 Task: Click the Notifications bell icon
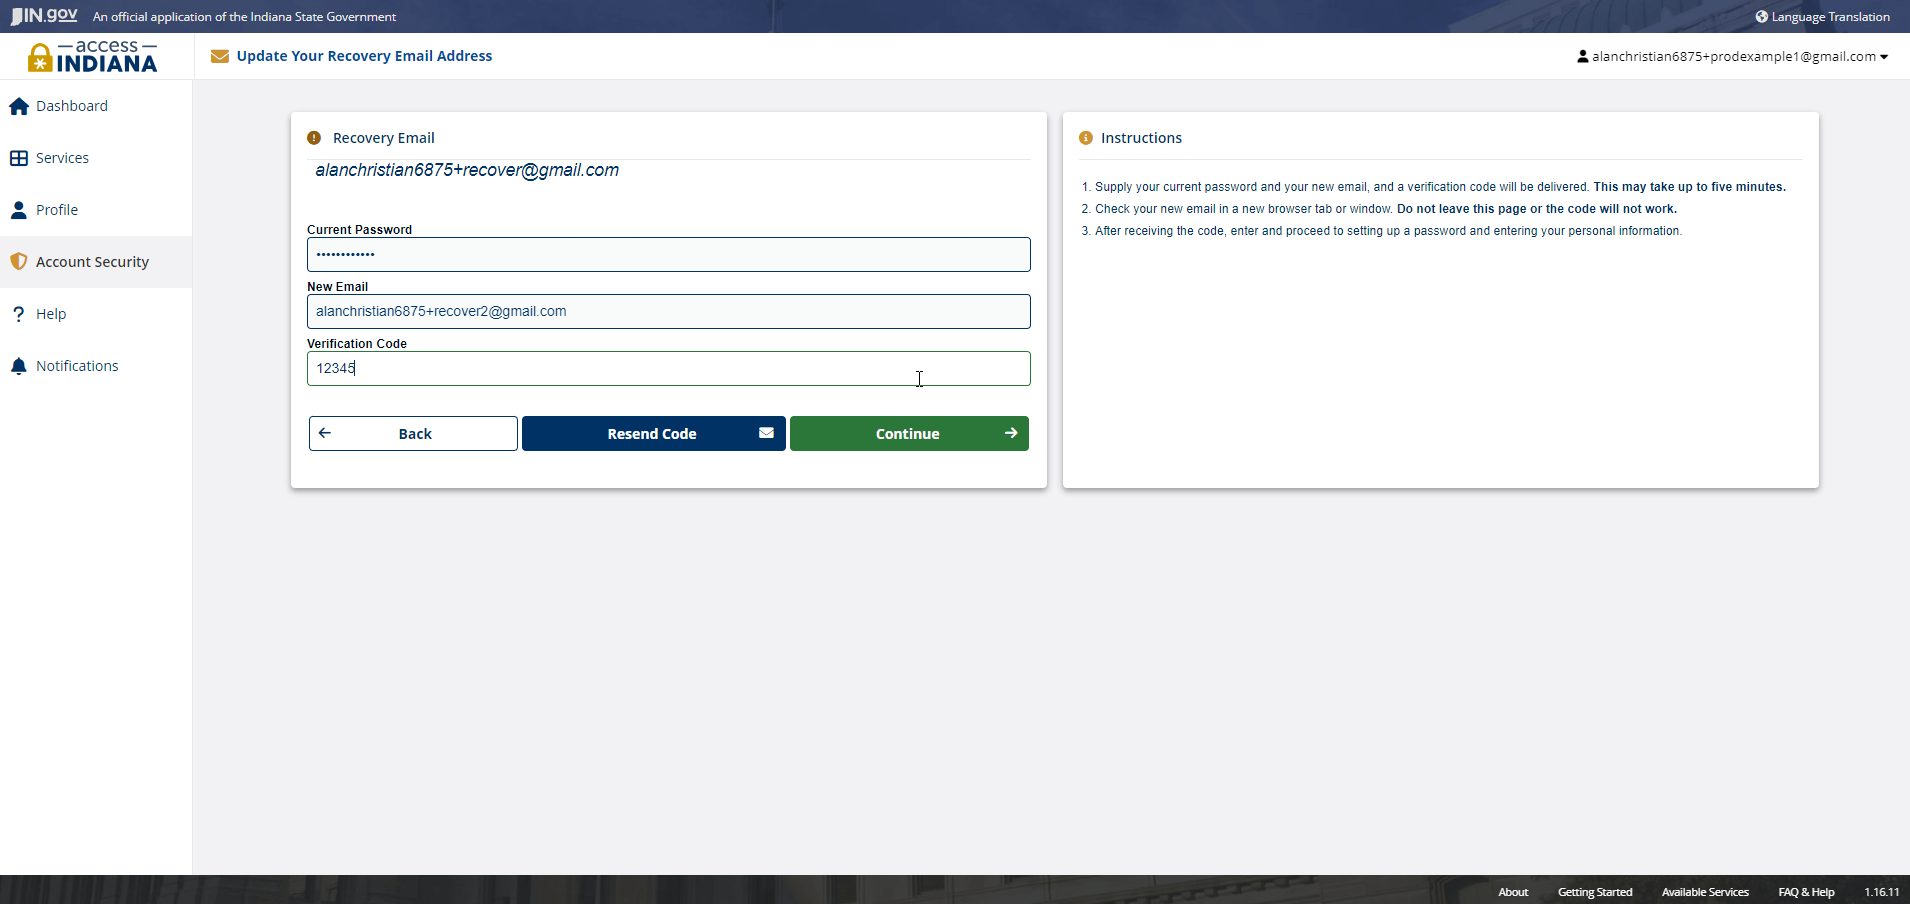(19, 366)
